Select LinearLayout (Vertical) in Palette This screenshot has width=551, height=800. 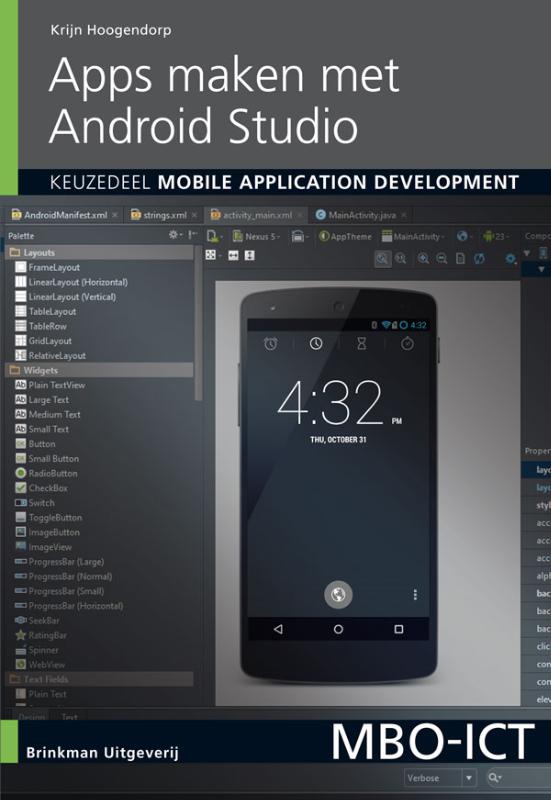(66, 296)
